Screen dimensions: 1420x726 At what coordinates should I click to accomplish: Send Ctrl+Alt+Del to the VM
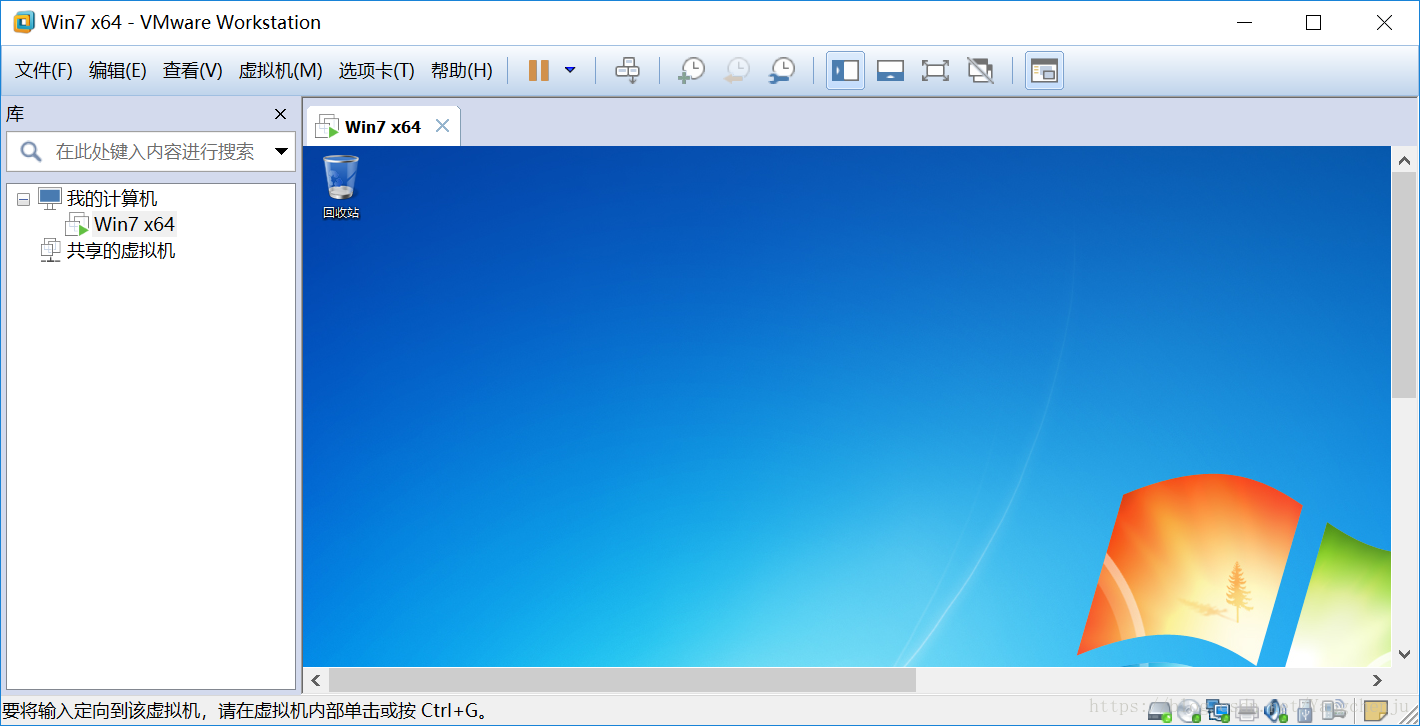click(628, 71)
